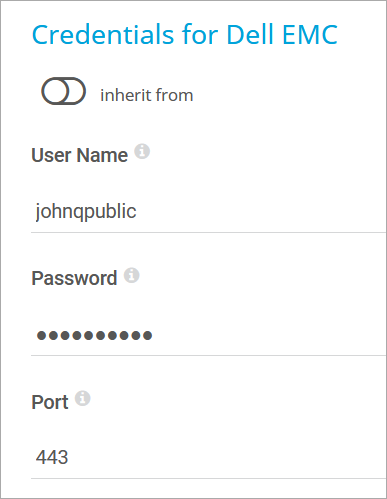
Task: Click the underline beneath the User Name field
Action: (209, 232)
